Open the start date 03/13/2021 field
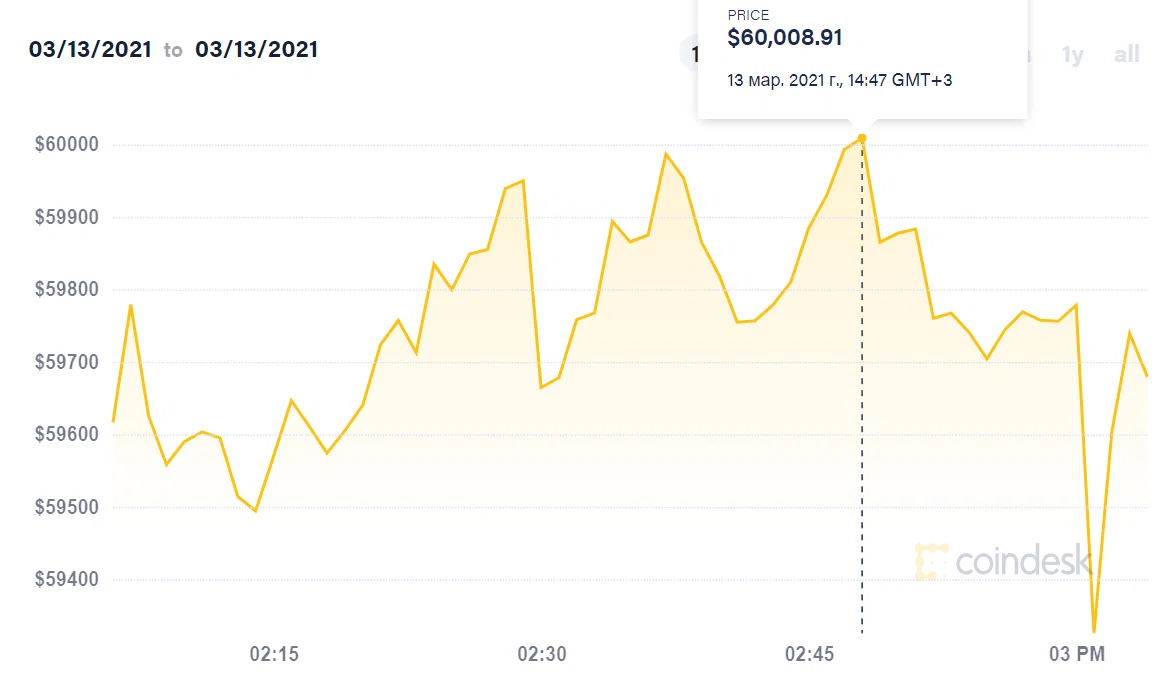The width and height of the screenshot is (1152, 680). (x=90, y=49)
